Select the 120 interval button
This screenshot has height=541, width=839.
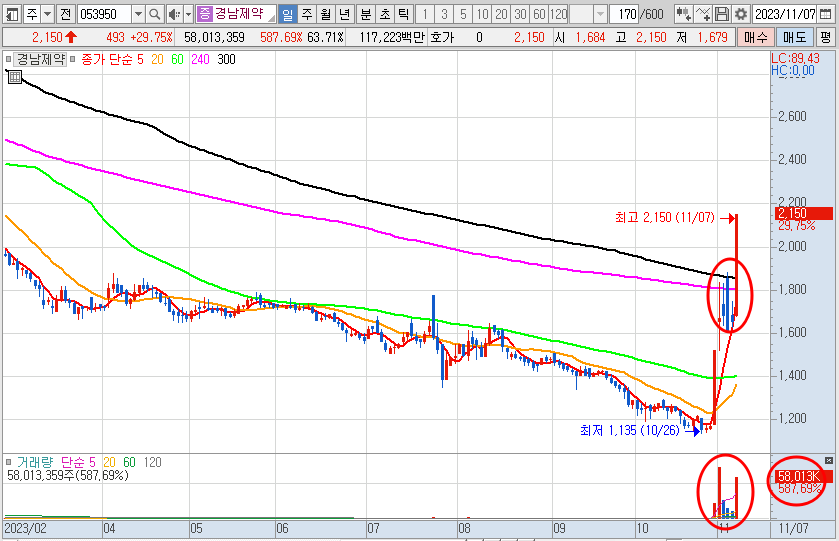[x=559, y=14]
